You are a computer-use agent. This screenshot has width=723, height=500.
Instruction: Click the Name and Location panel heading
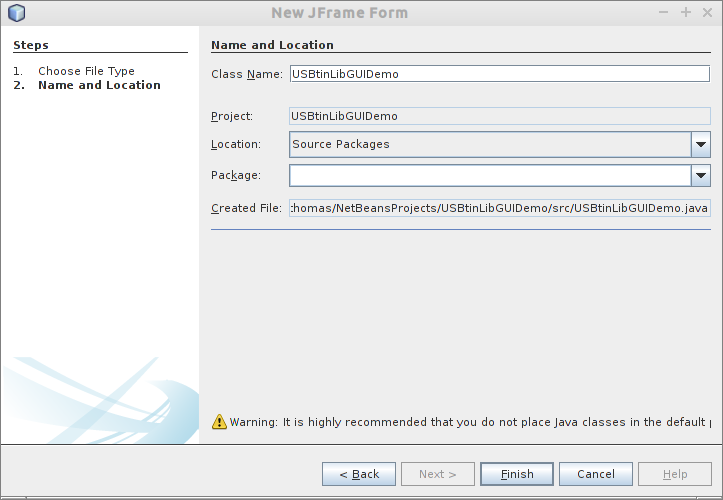coord(273,45)
